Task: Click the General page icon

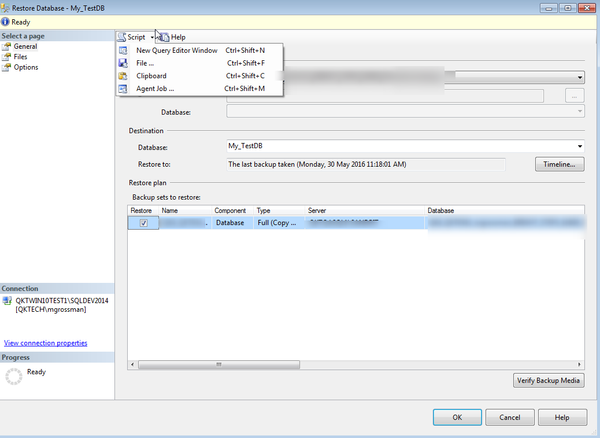Action: [x=7, y=46]
